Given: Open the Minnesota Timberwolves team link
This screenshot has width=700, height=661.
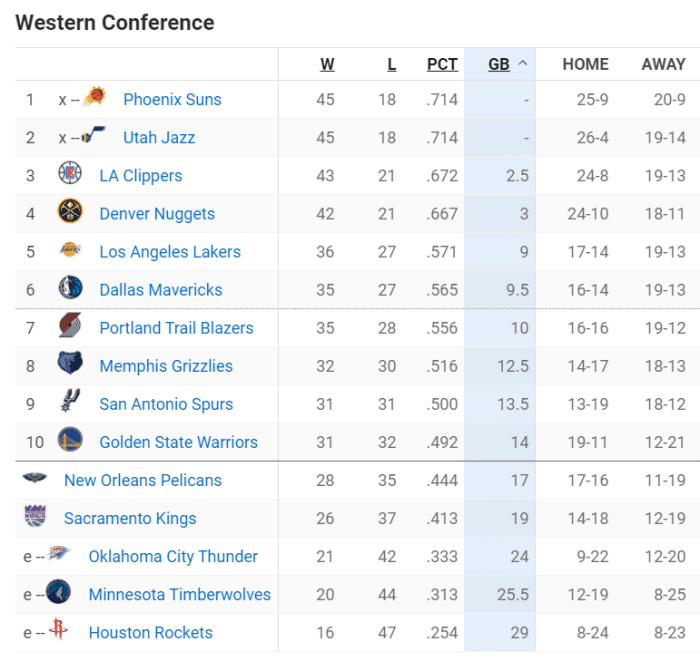Looking at the screenshot, I should click(179, 594).
